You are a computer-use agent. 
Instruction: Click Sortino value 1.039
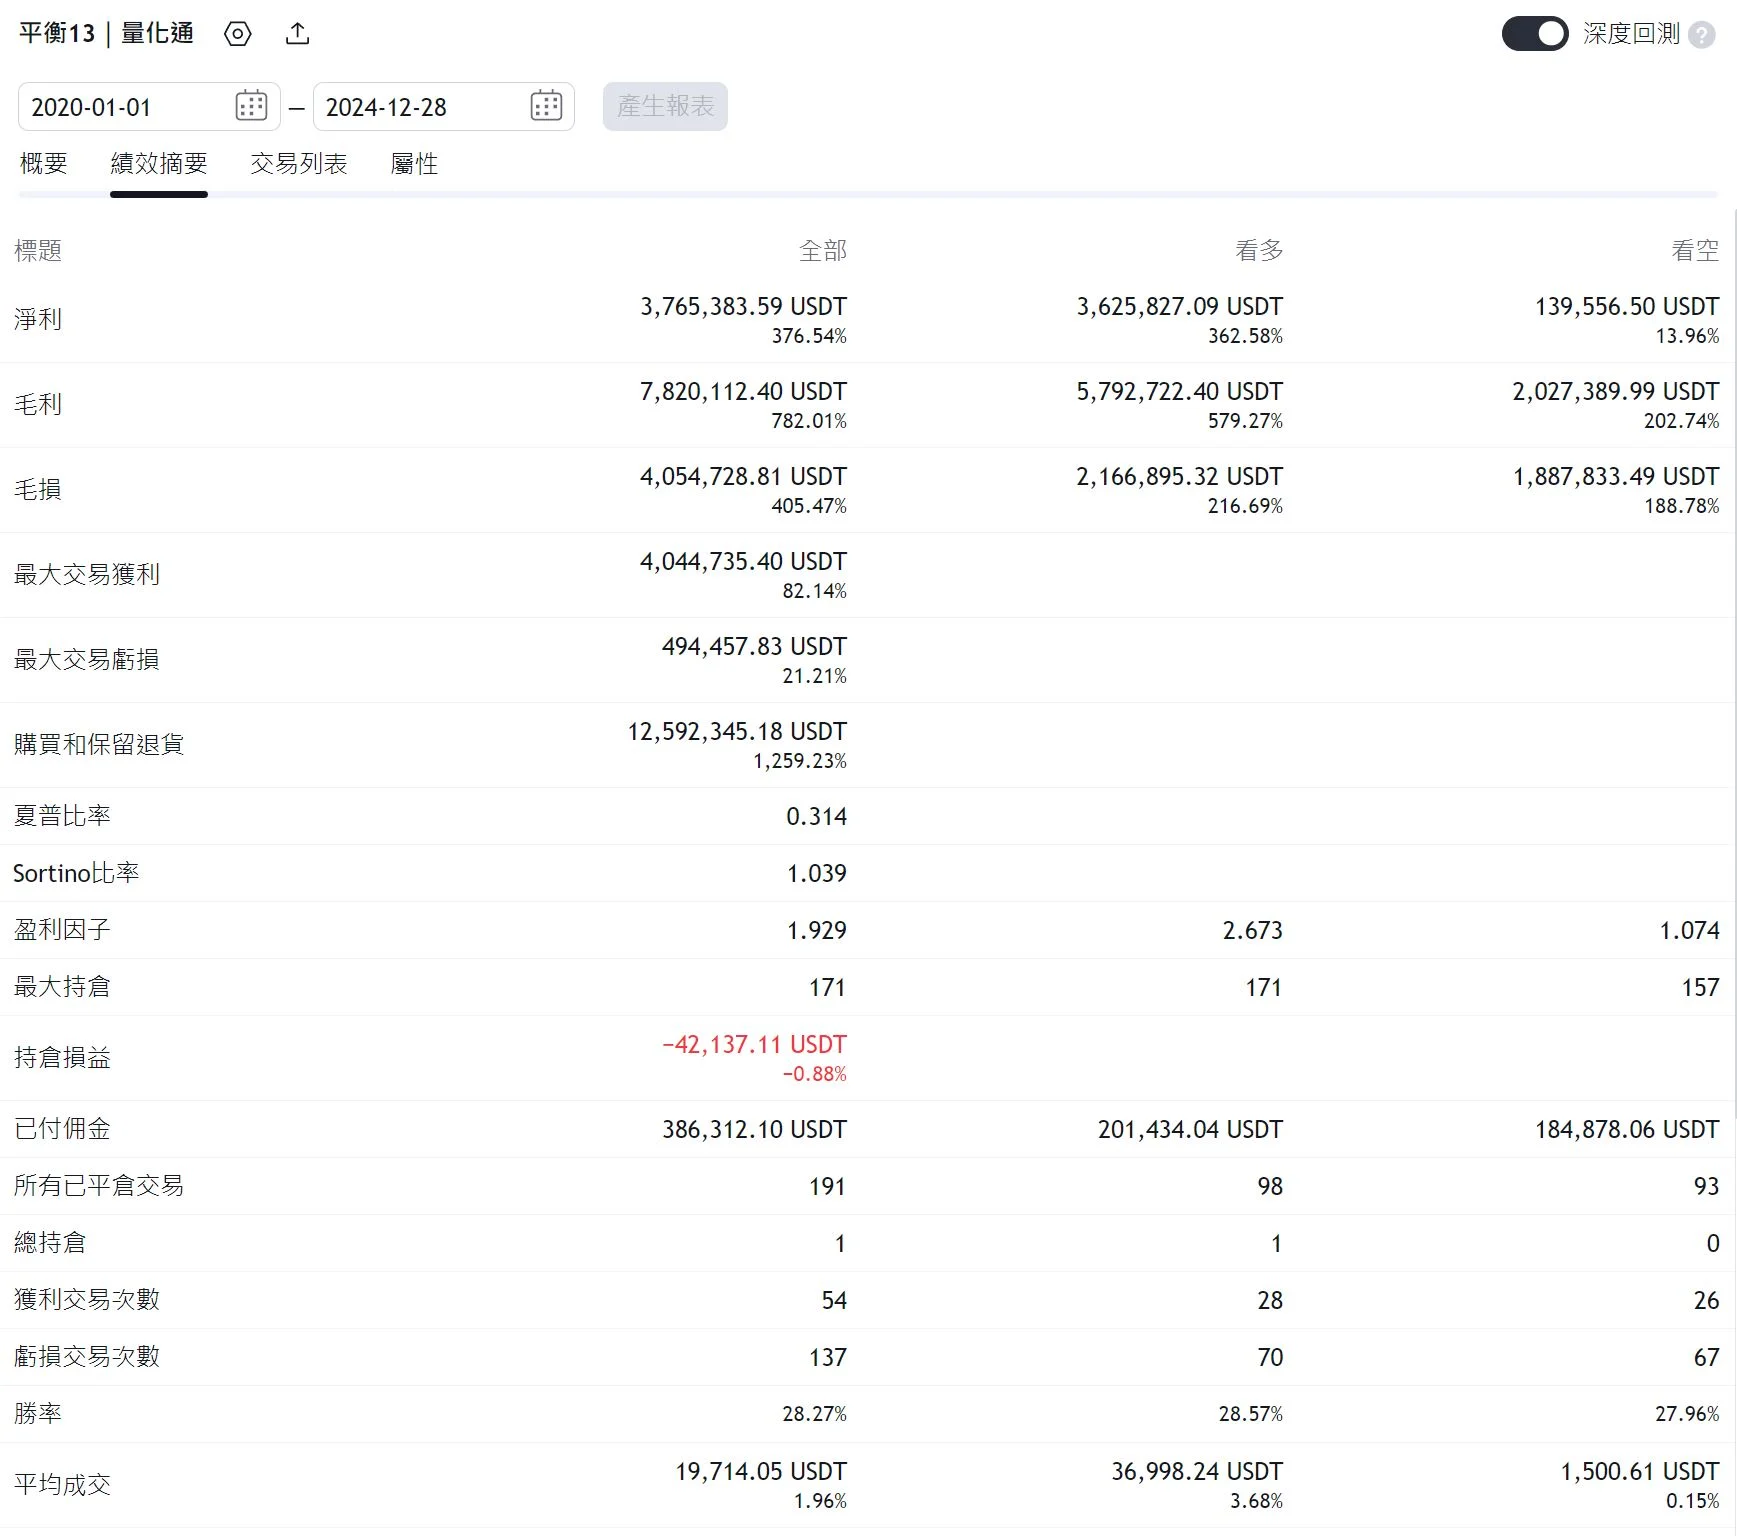click(x=816, y=874)
